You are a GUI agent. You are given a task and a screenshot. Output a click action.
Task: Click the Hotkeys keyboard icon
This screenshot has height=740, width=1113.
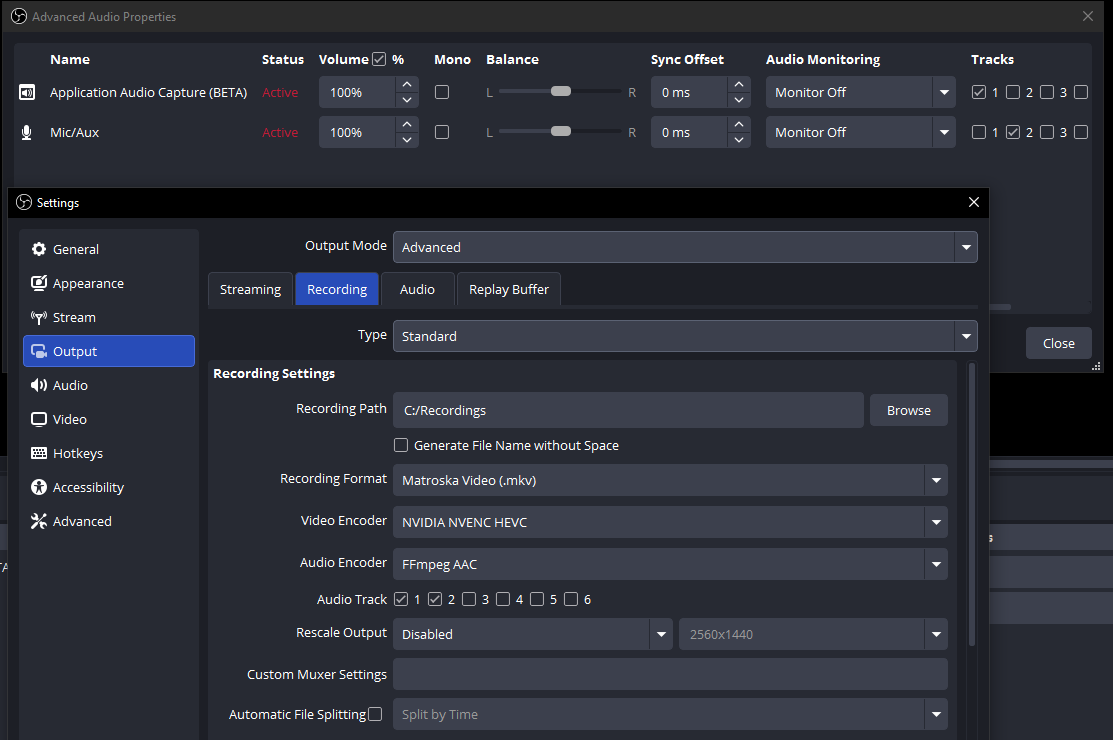tap(39, 453)
